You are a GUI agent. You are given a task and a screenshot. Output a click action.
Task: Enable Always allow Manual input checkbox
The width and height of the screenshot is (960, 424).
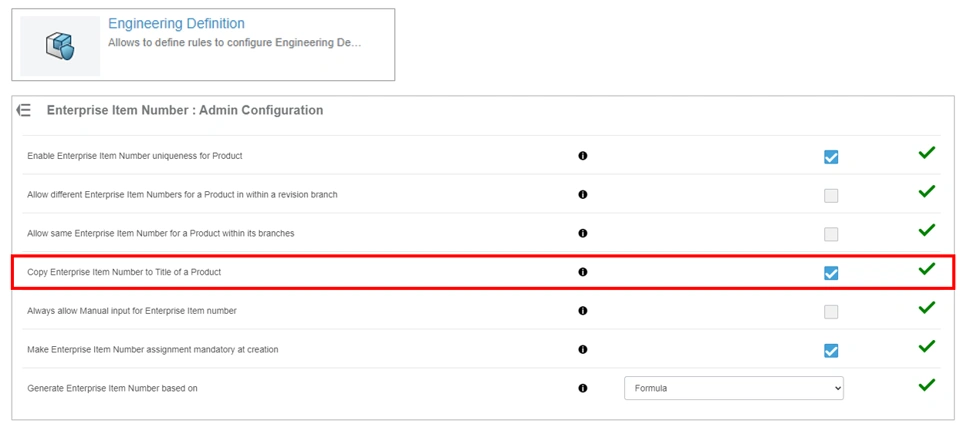(x=831, y=312)
